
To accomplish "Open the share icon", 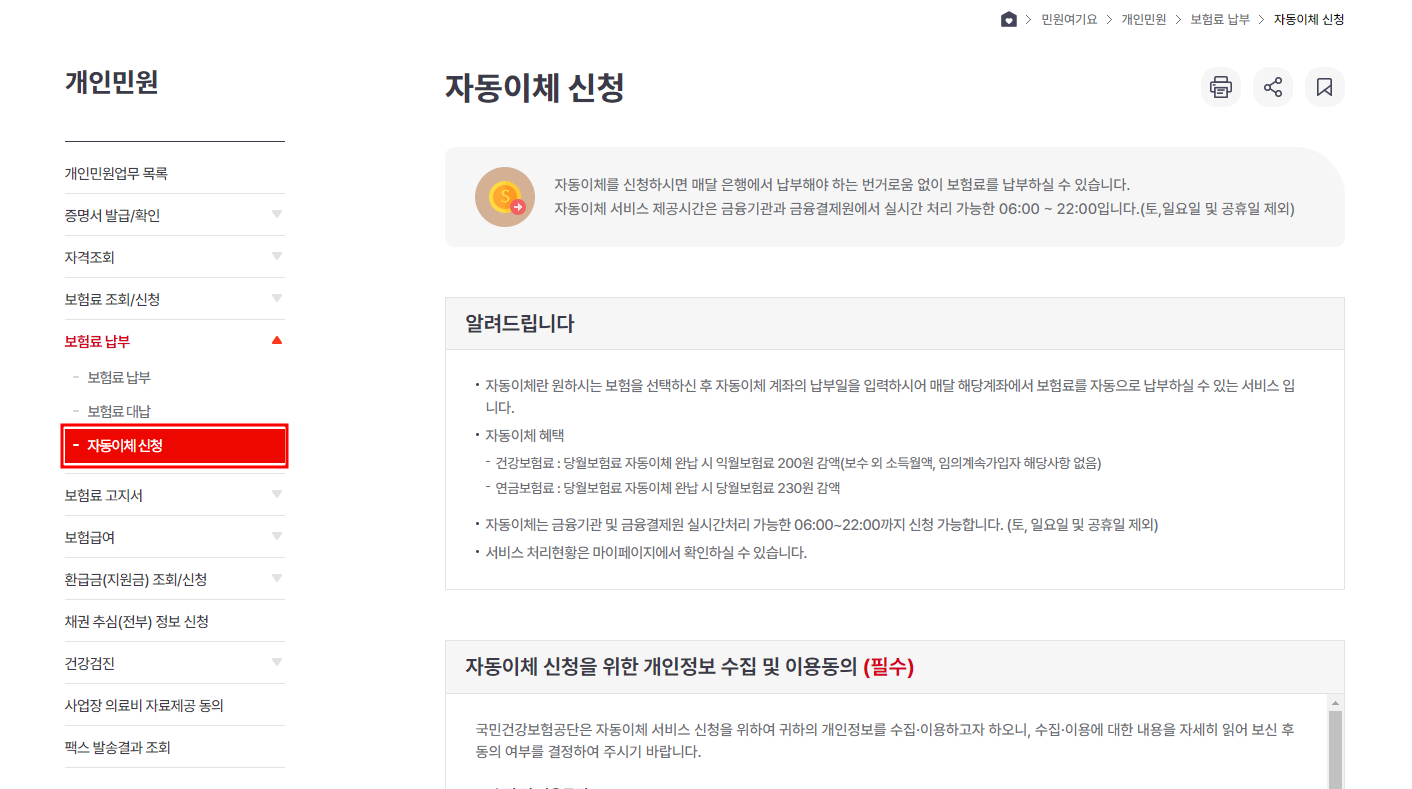I will click(1272, 87).
